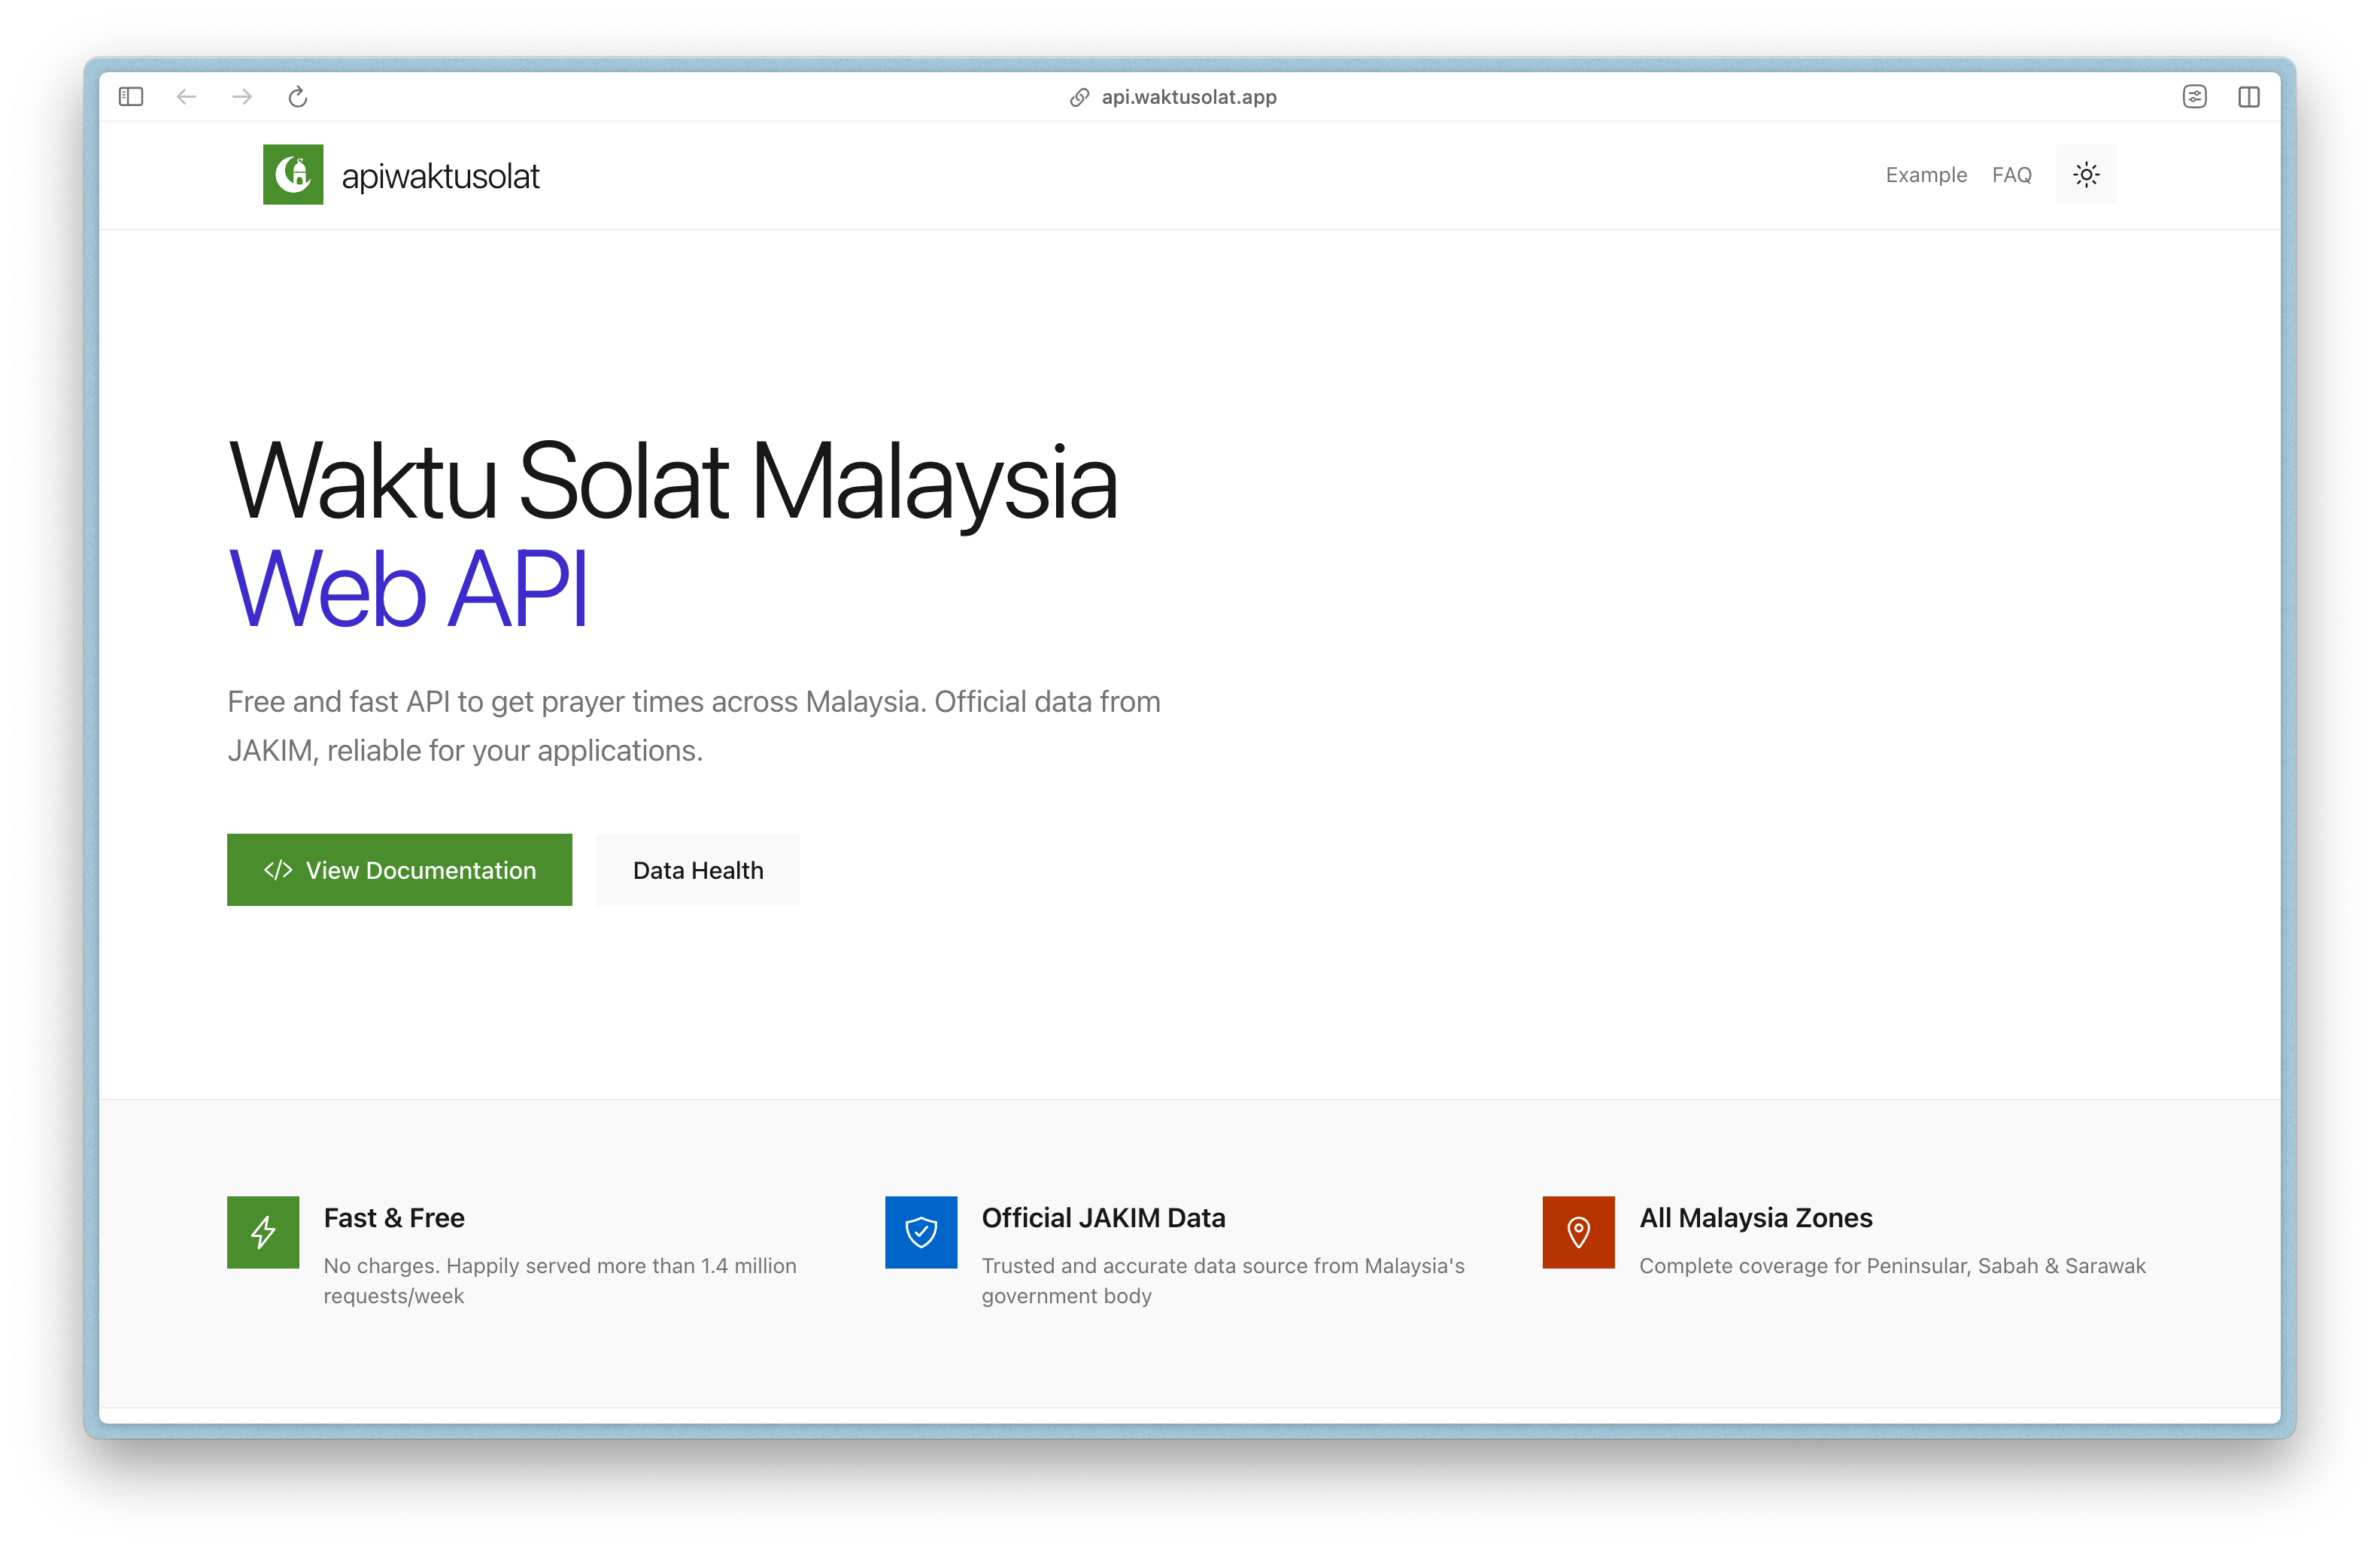Click the Fast & Free feature title
The image size is (2380, 1550).
(x=394, y=1217)
